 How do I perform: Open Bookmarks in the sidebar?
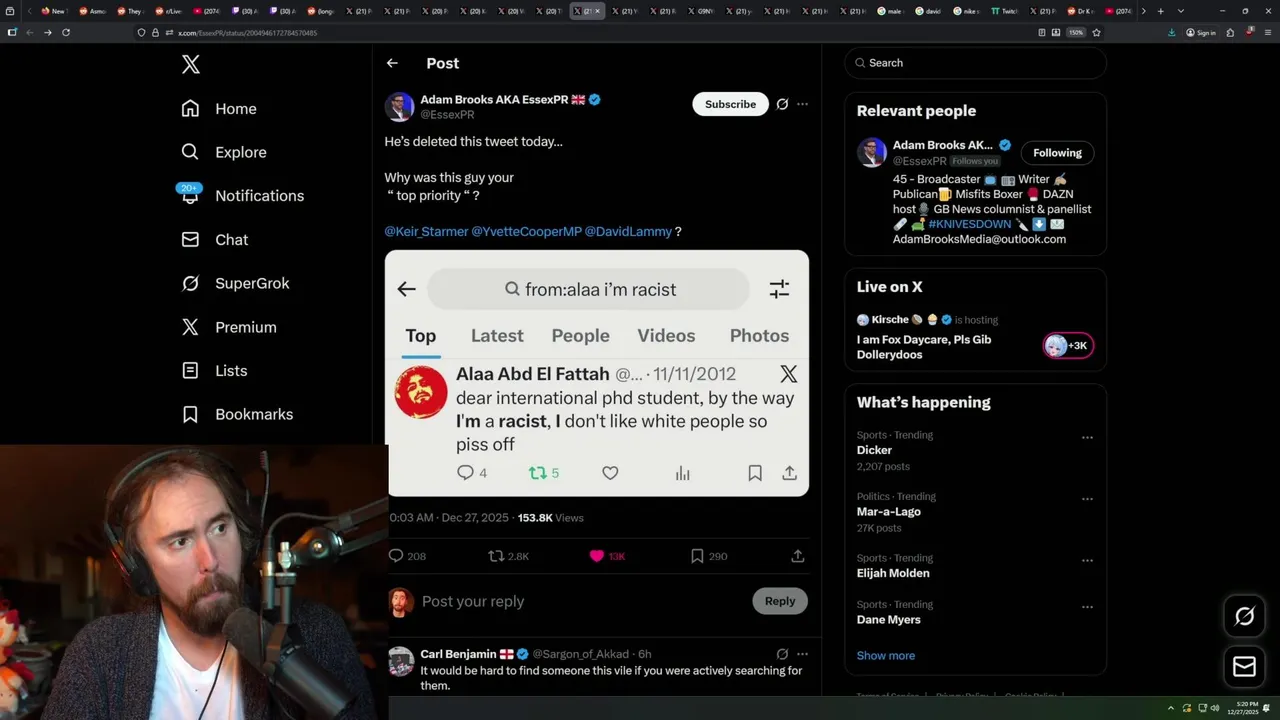coord(237,414)
